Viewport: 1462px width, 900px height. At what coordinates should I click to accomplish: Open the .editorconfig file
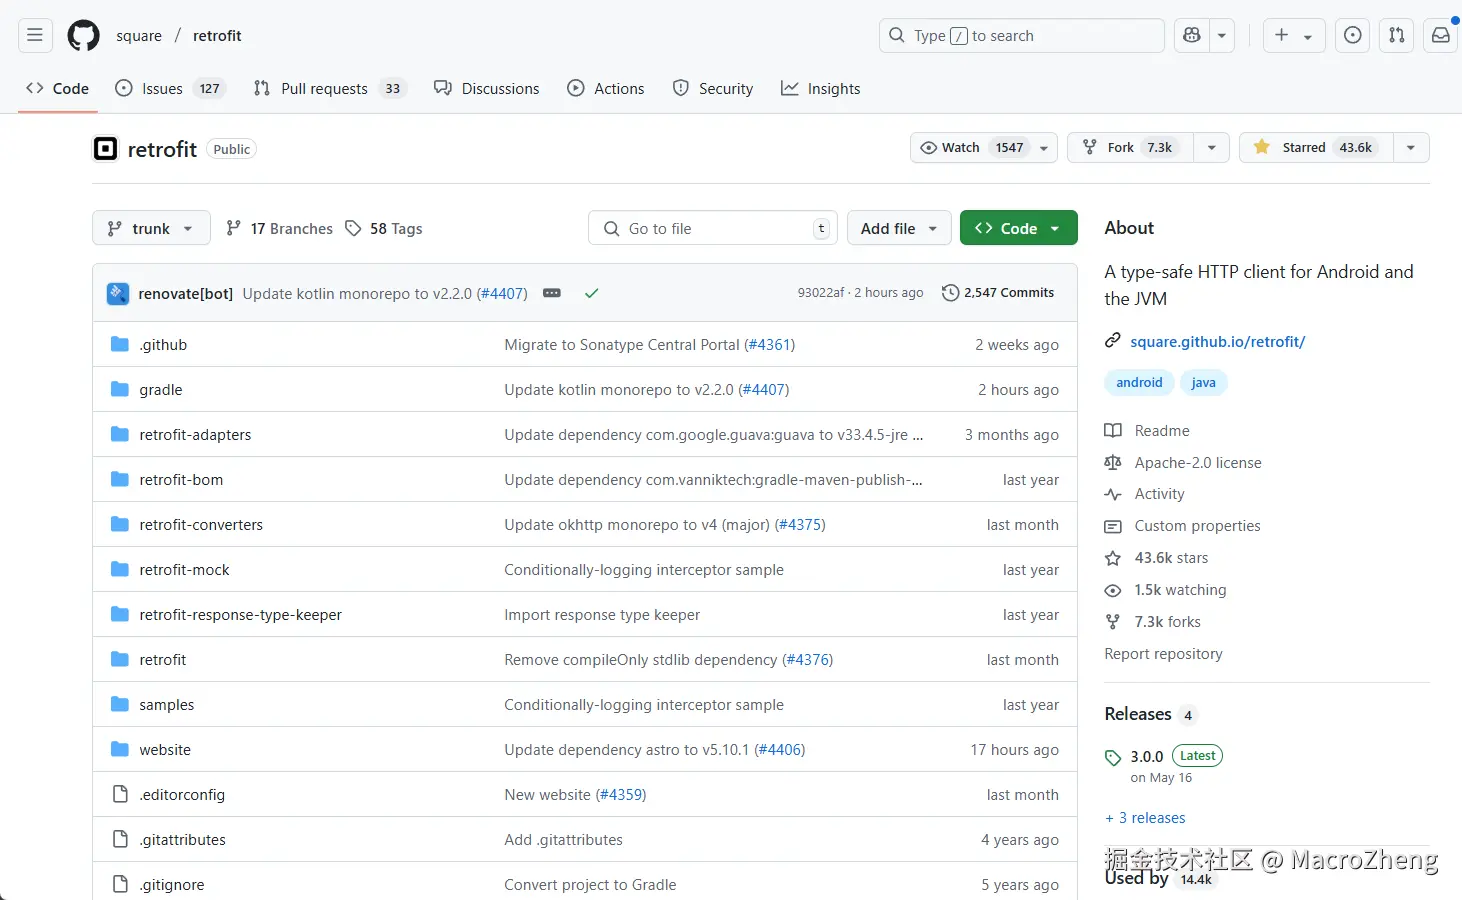182,794
